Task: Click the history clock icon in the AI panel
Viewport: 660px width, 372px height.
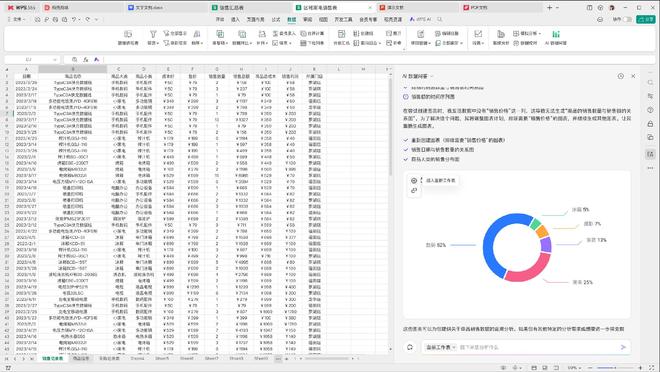Action: pyautogui.click(x=620, y=76)
